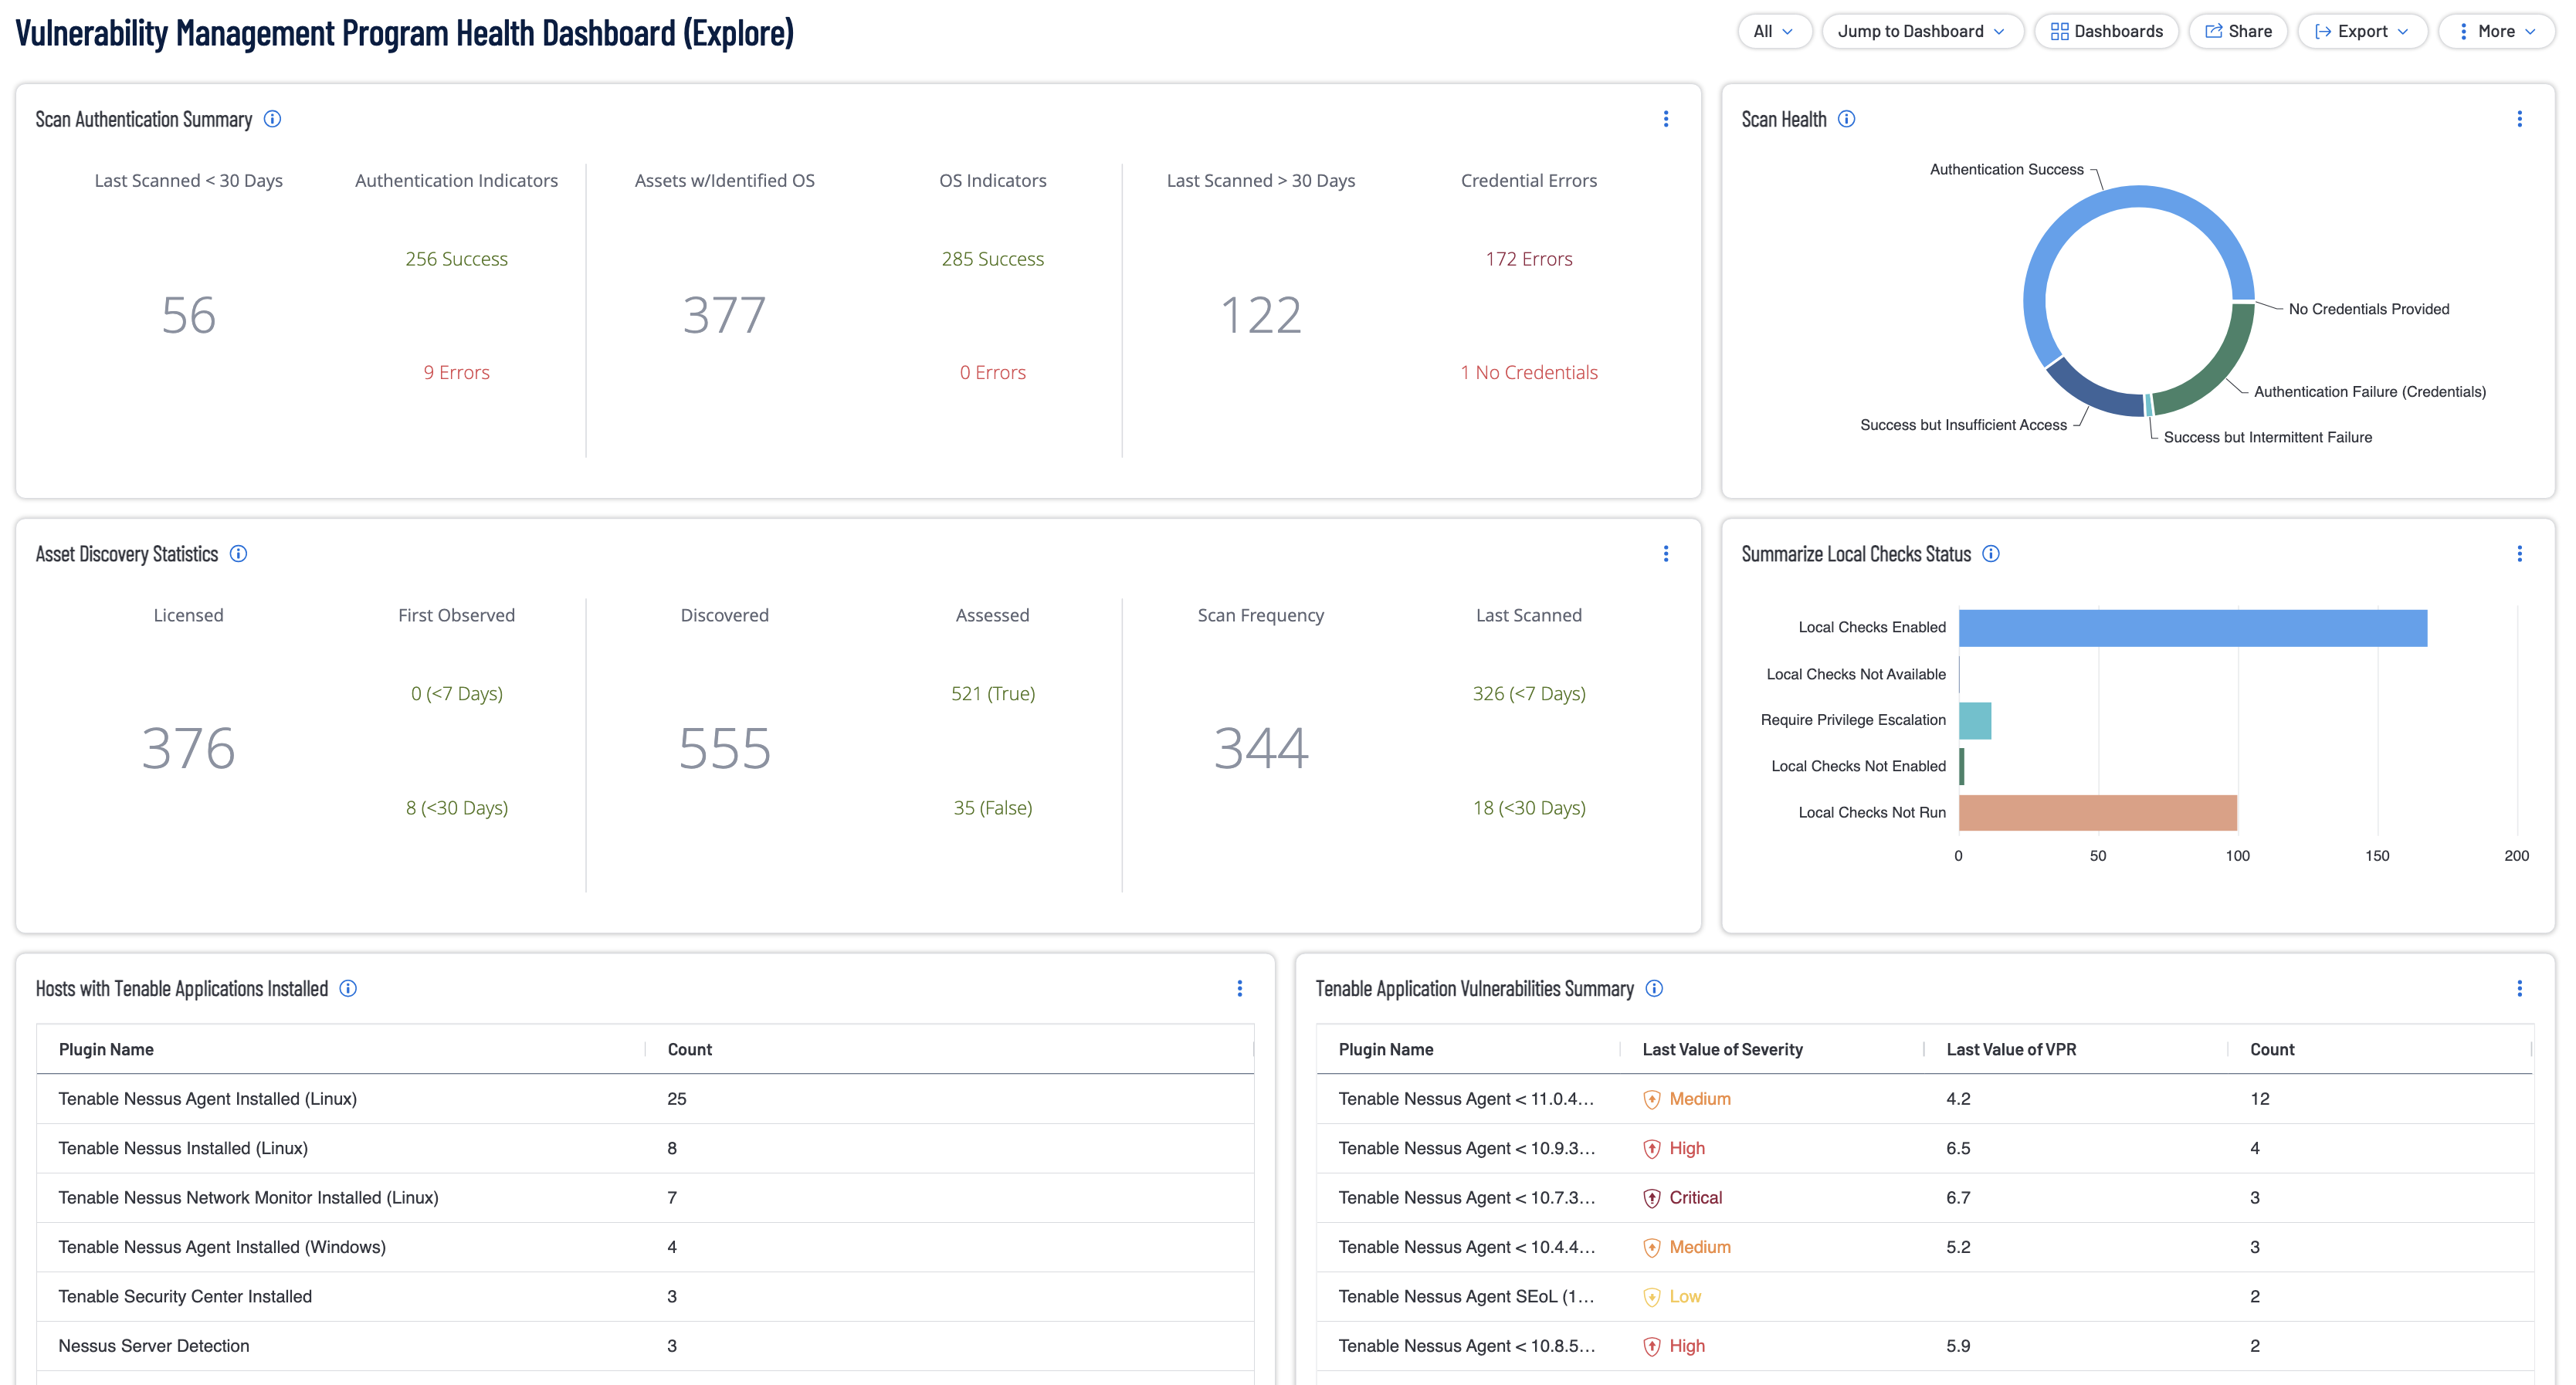2576x1385 pixels.
Task: Click the Local Checks Enabled blue bar
Action: [x=2192, y=628]
